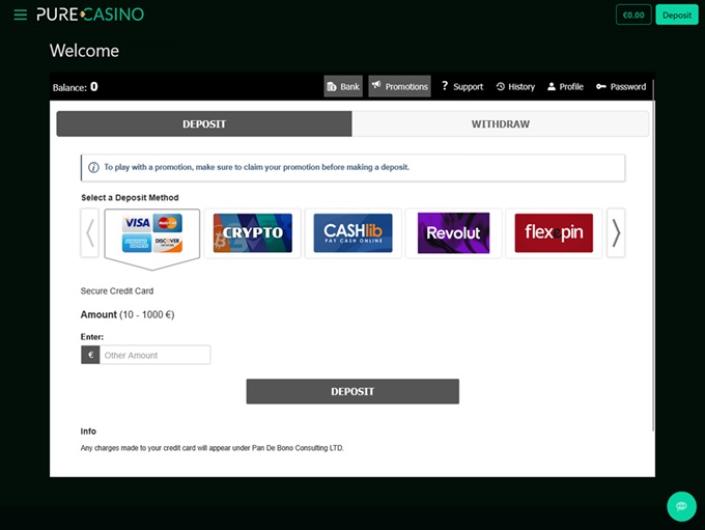
Task: Click the info icon in promotion notice
Action: coord(94,168)
